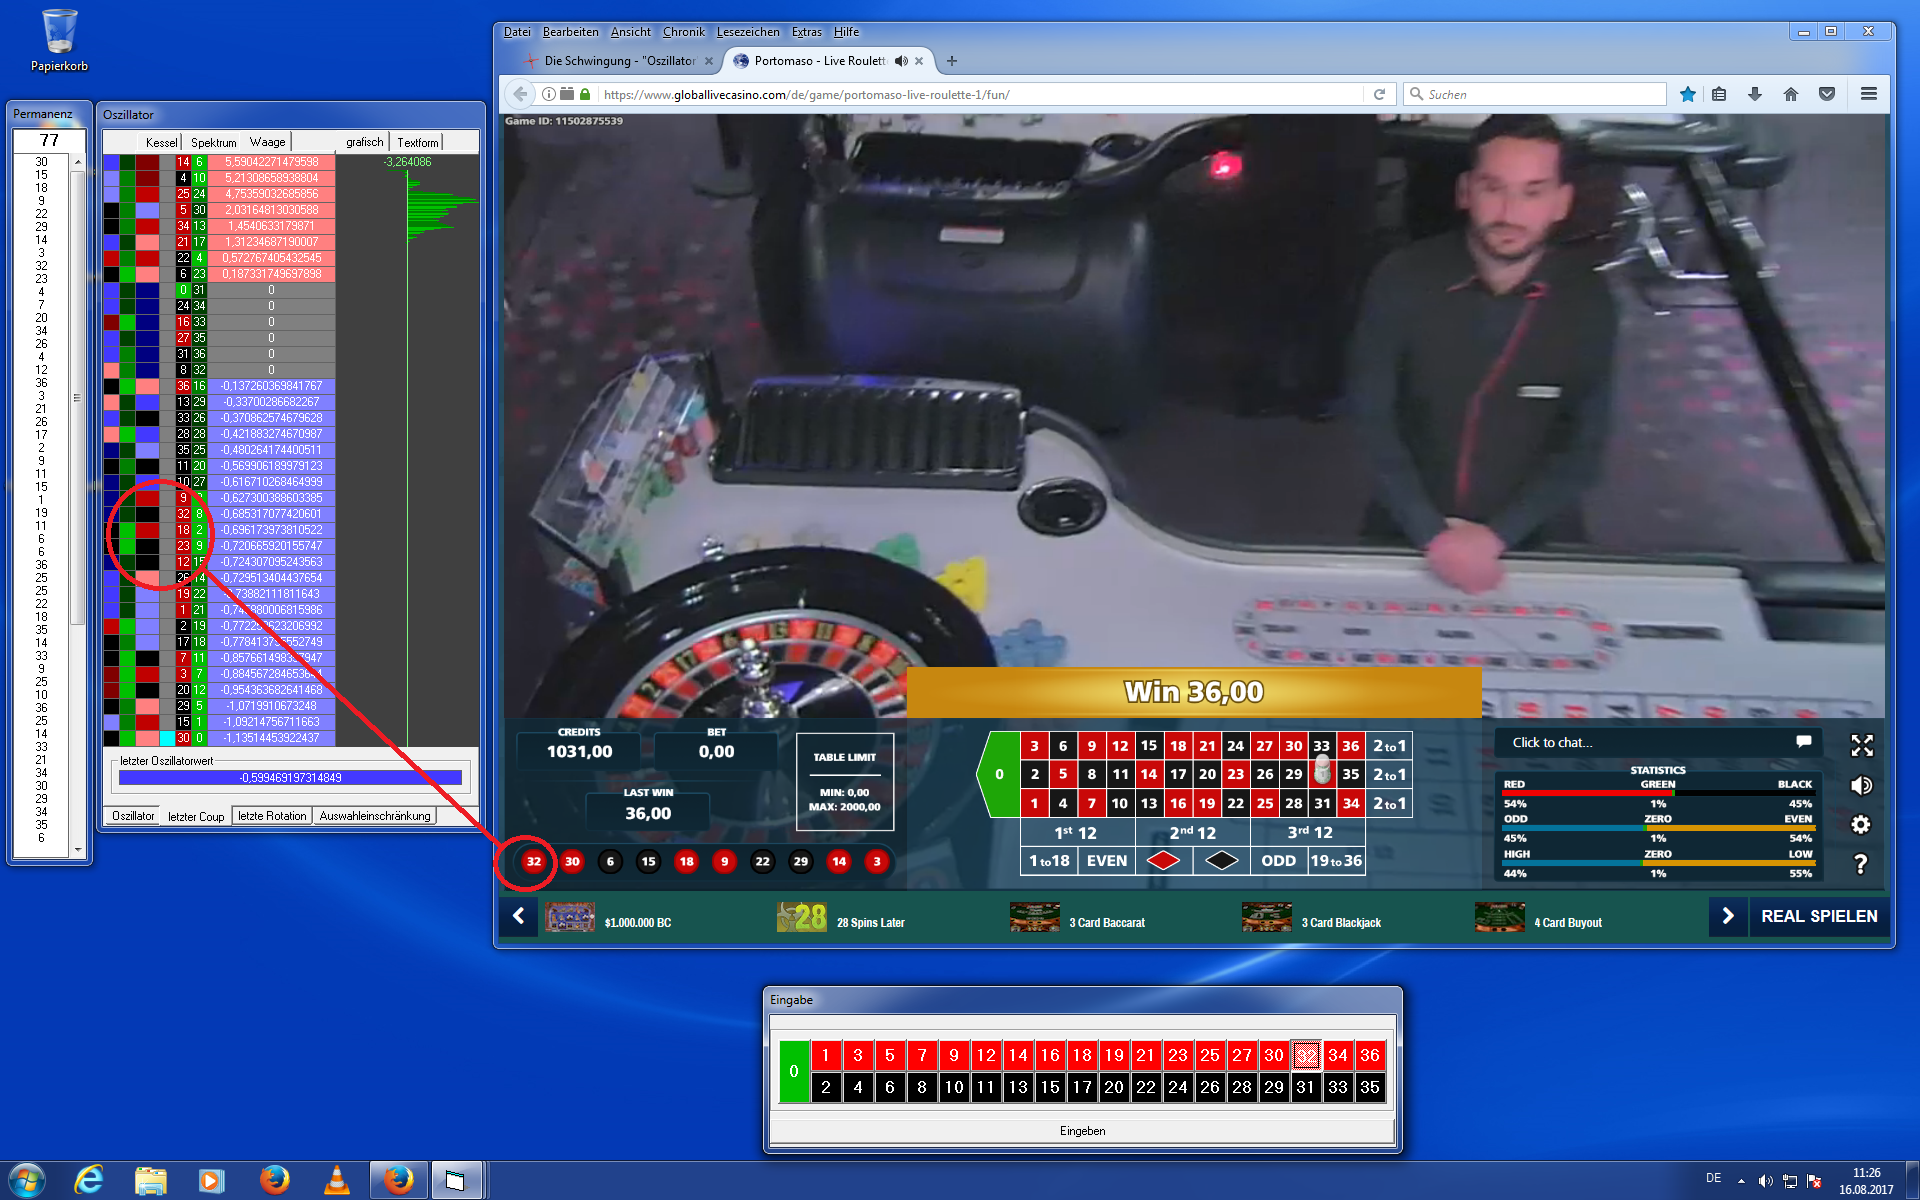Viewport: 1920px width, 1200px height.
Task: Open Chronik menu in Firefox
Action: (x=683, y=32)
